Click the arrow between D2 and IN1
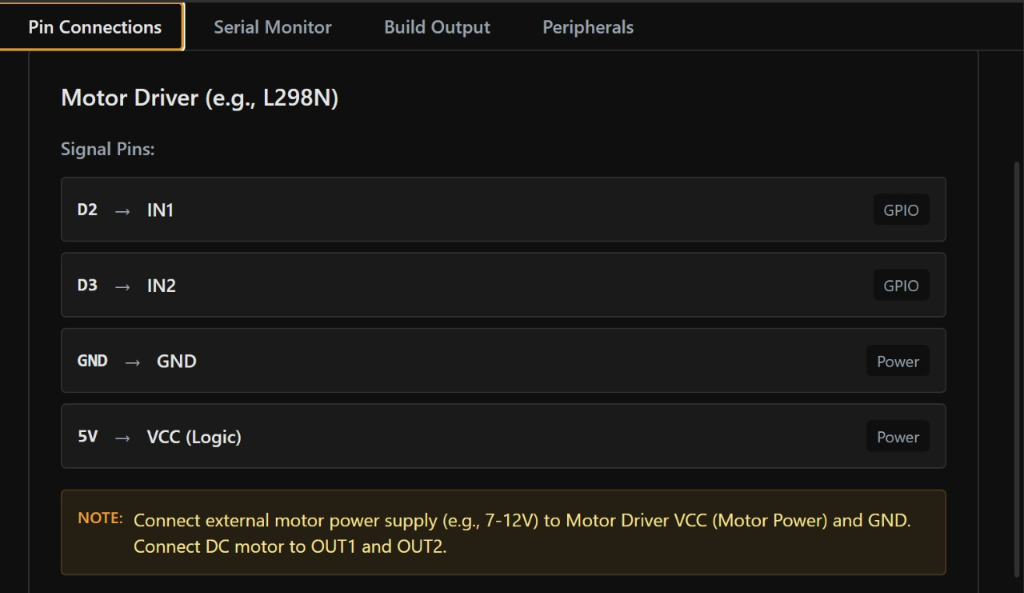The width and height of the screenshot is (1024, 593). click(122, 211)
